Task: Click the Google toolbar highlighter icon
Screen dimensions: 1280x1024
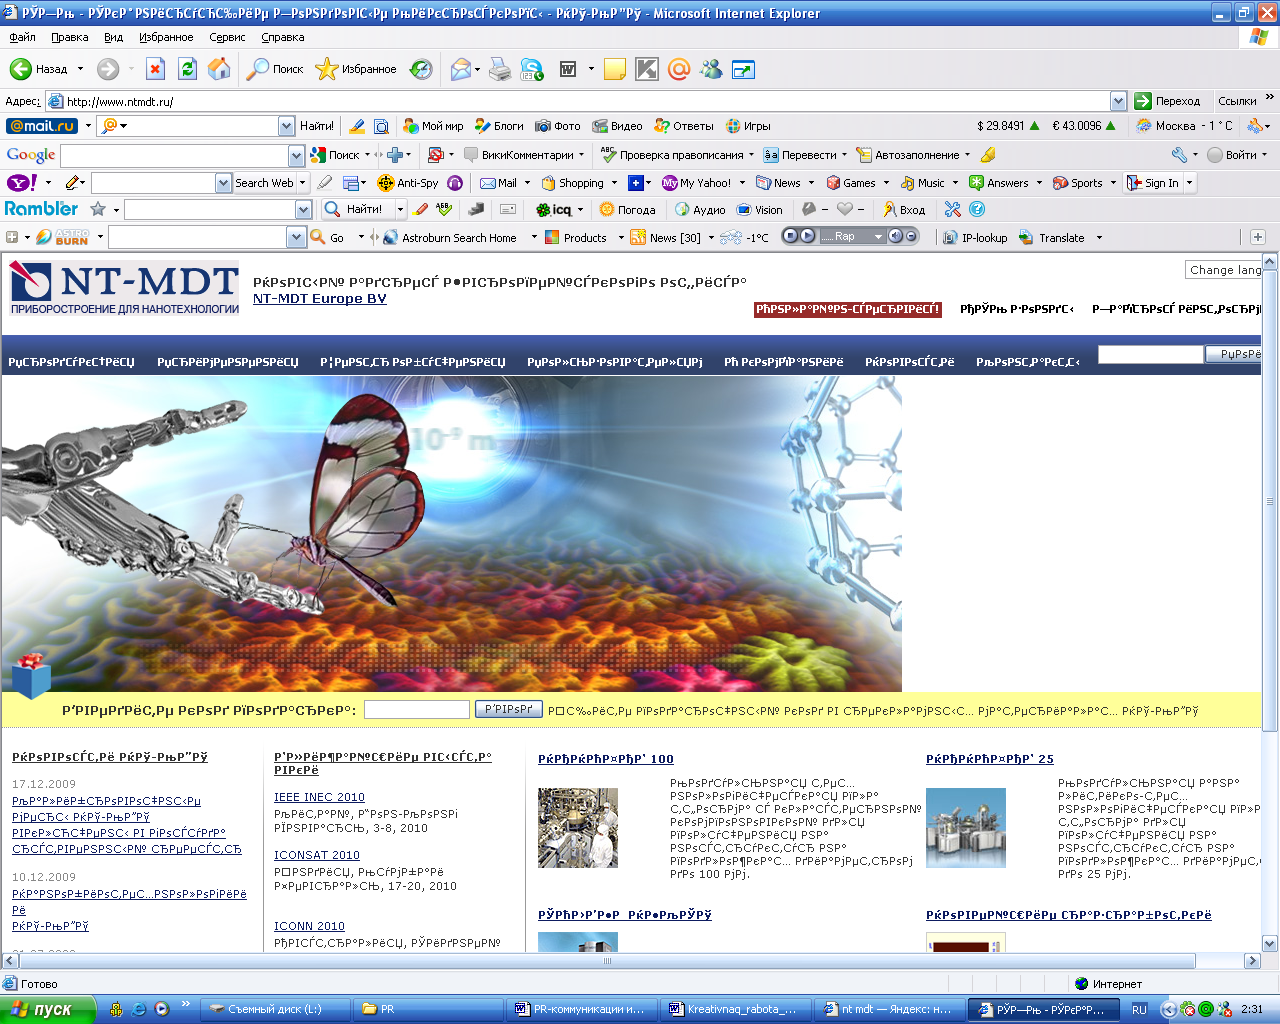Action: [988, 155]
